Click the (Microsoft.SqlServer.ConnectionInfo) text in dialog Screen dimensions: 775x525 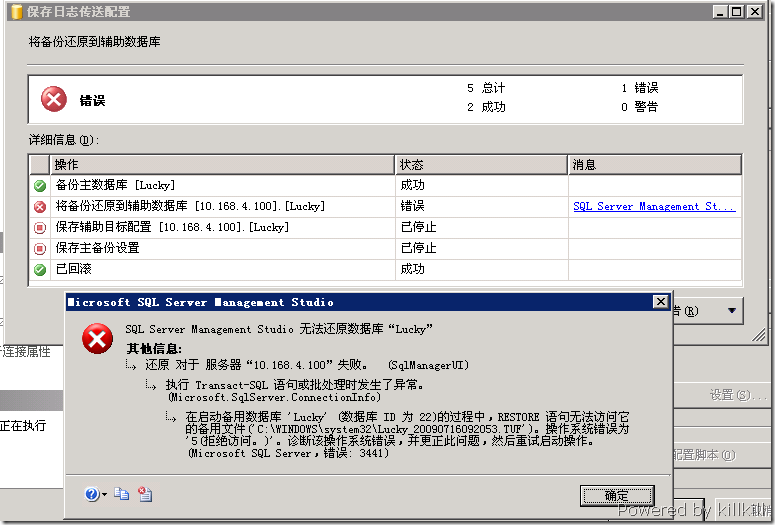275,397
